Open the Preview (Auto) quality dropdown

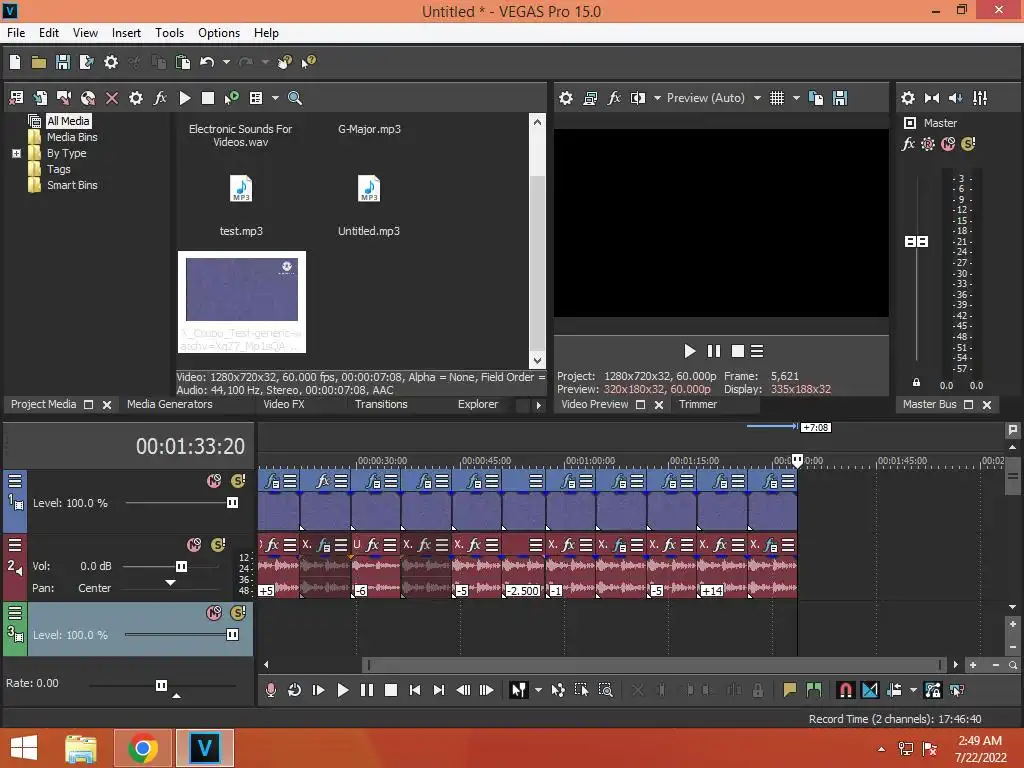(x=758, y=98)
